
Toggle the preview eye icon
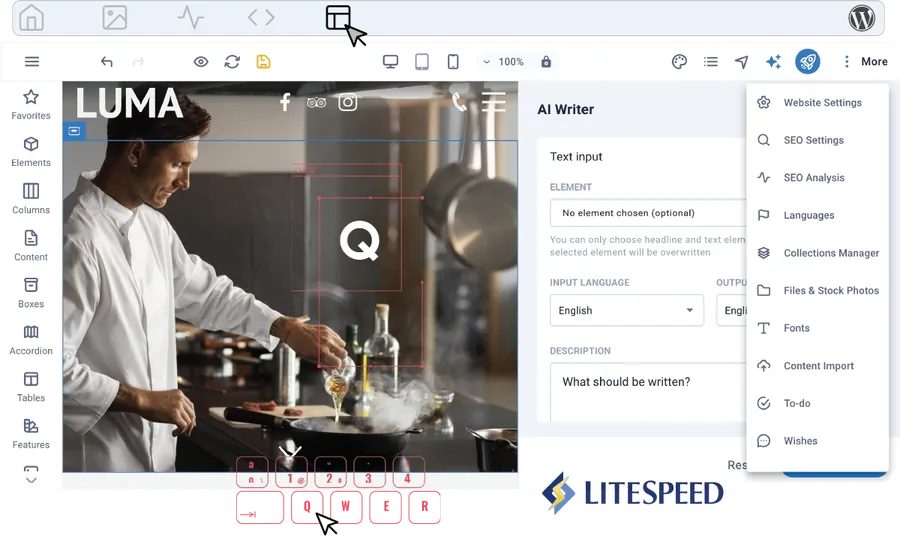[x=201, y=62]
